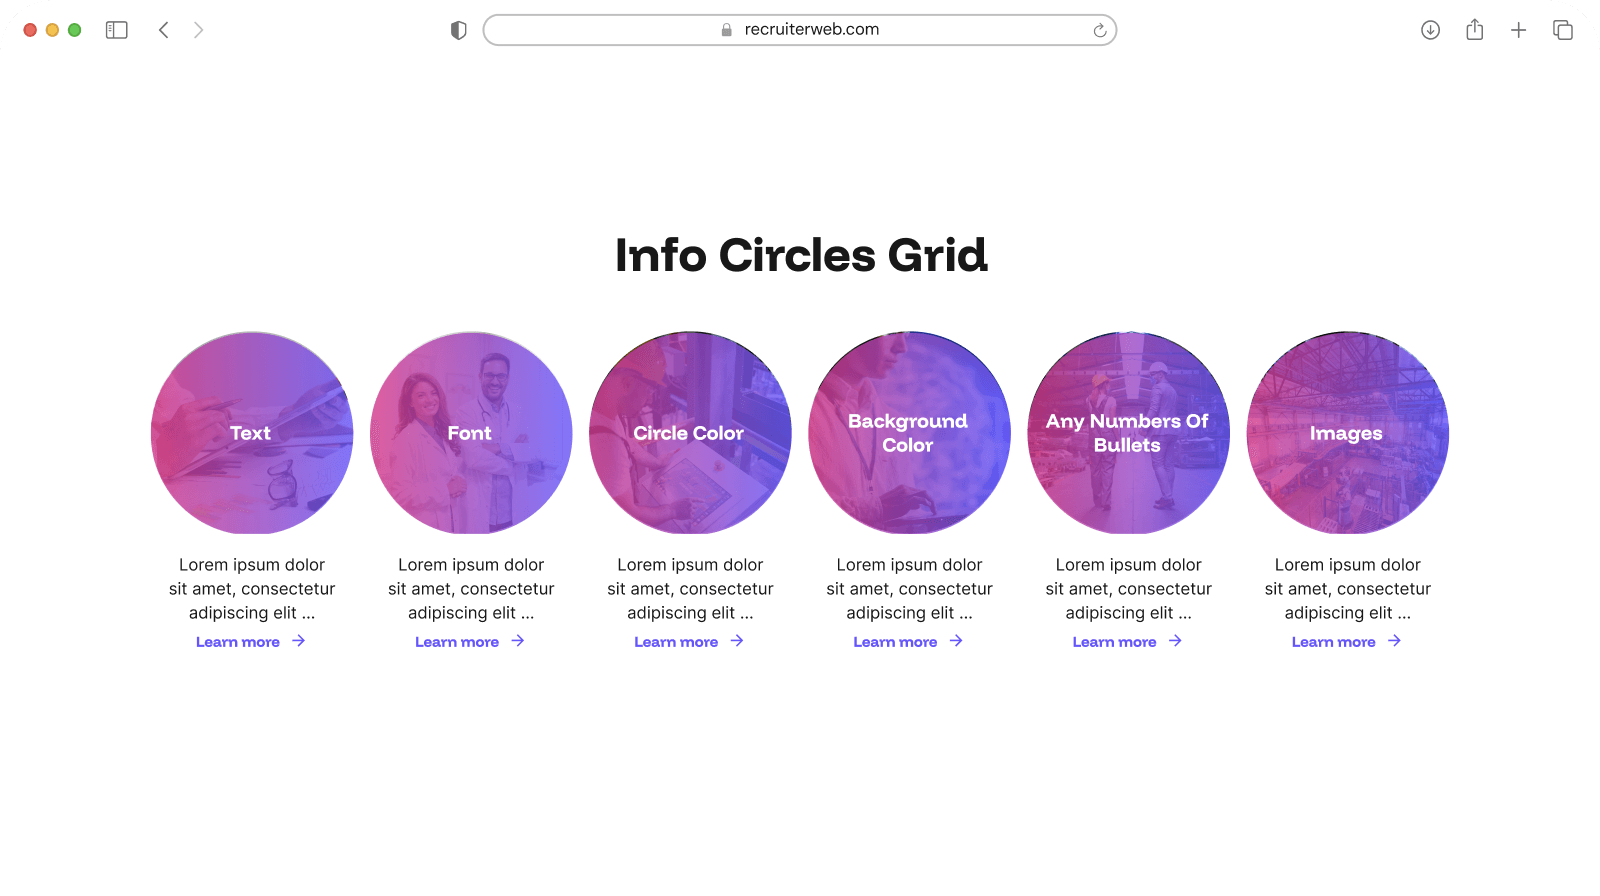
Task: Click the 'Learn more' link under Text circle
Action: 238,641
